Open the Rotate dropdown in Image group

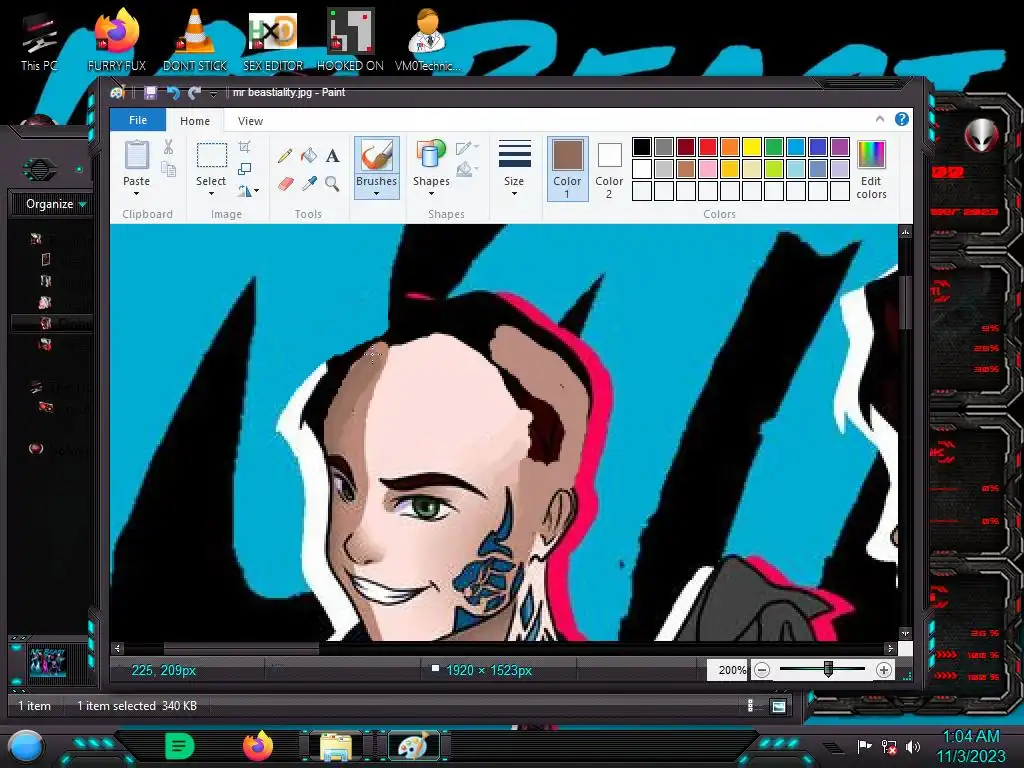point(248,191)
